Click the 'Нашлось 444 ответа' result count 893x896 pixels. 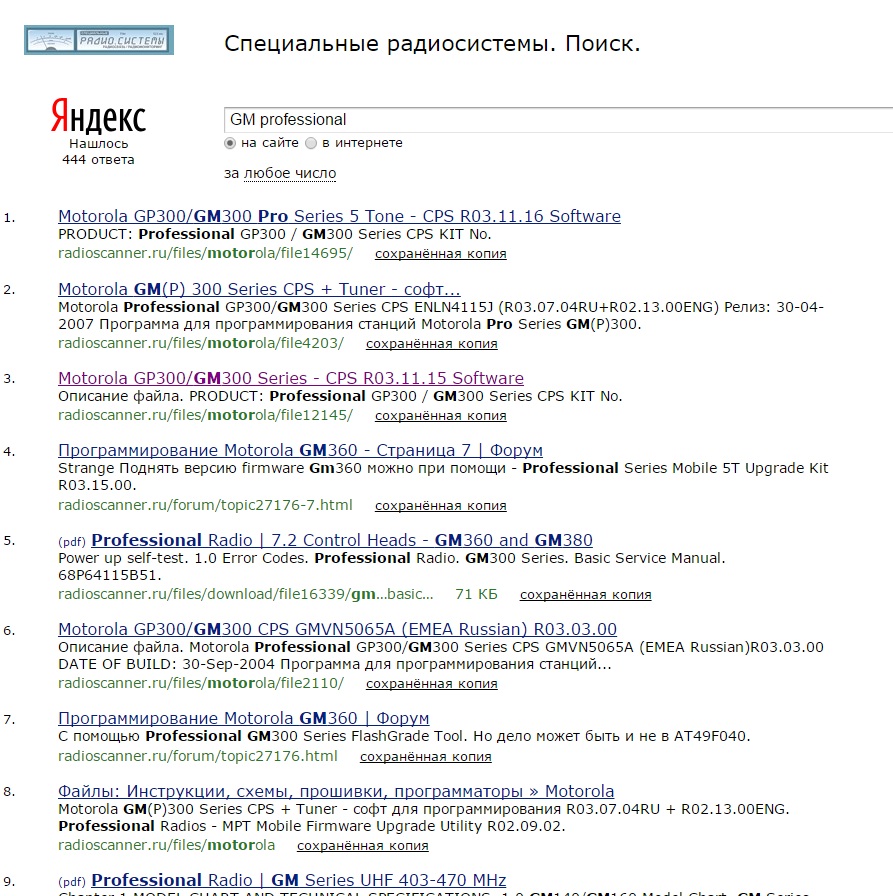coord(98,152)
